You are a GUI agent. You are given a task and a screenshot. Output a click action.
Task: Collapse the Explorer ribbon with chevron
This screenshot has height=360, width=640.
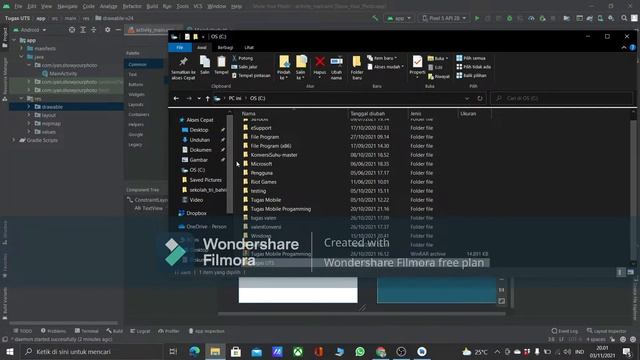tap(624, 48)
